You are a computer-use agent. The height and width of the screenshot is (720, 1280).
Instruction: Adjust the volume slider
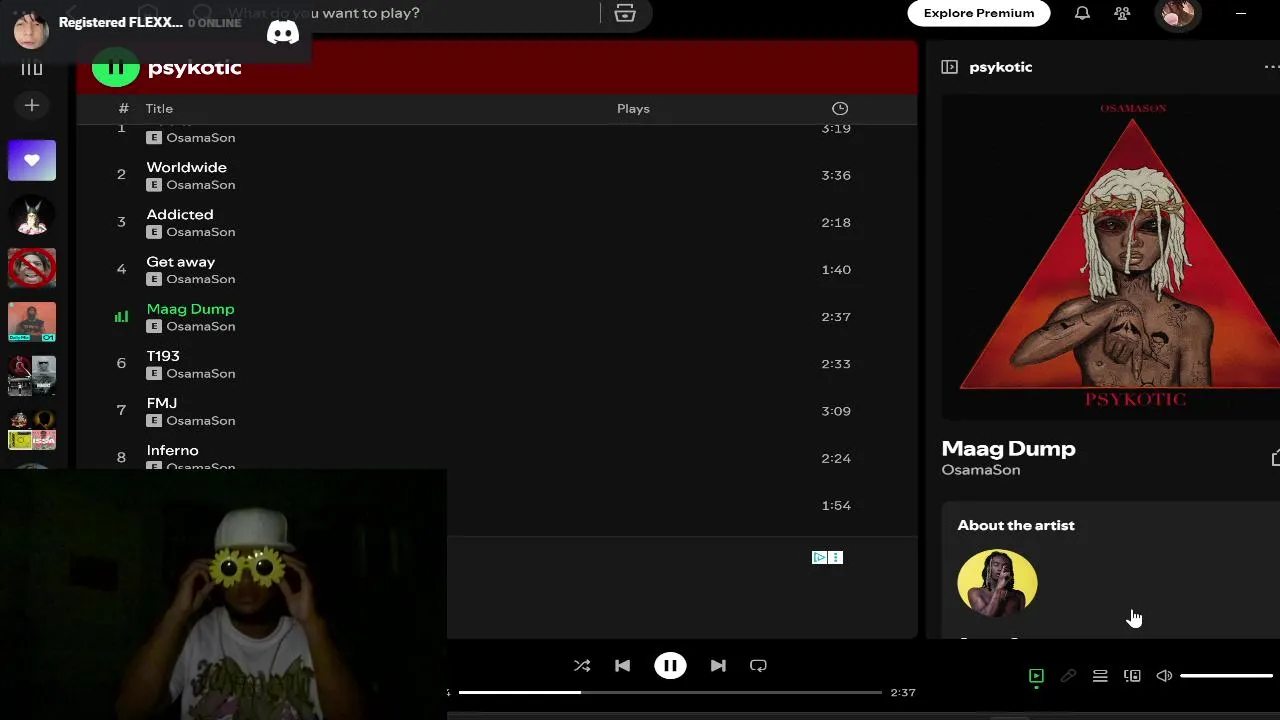click(1226, 676)
